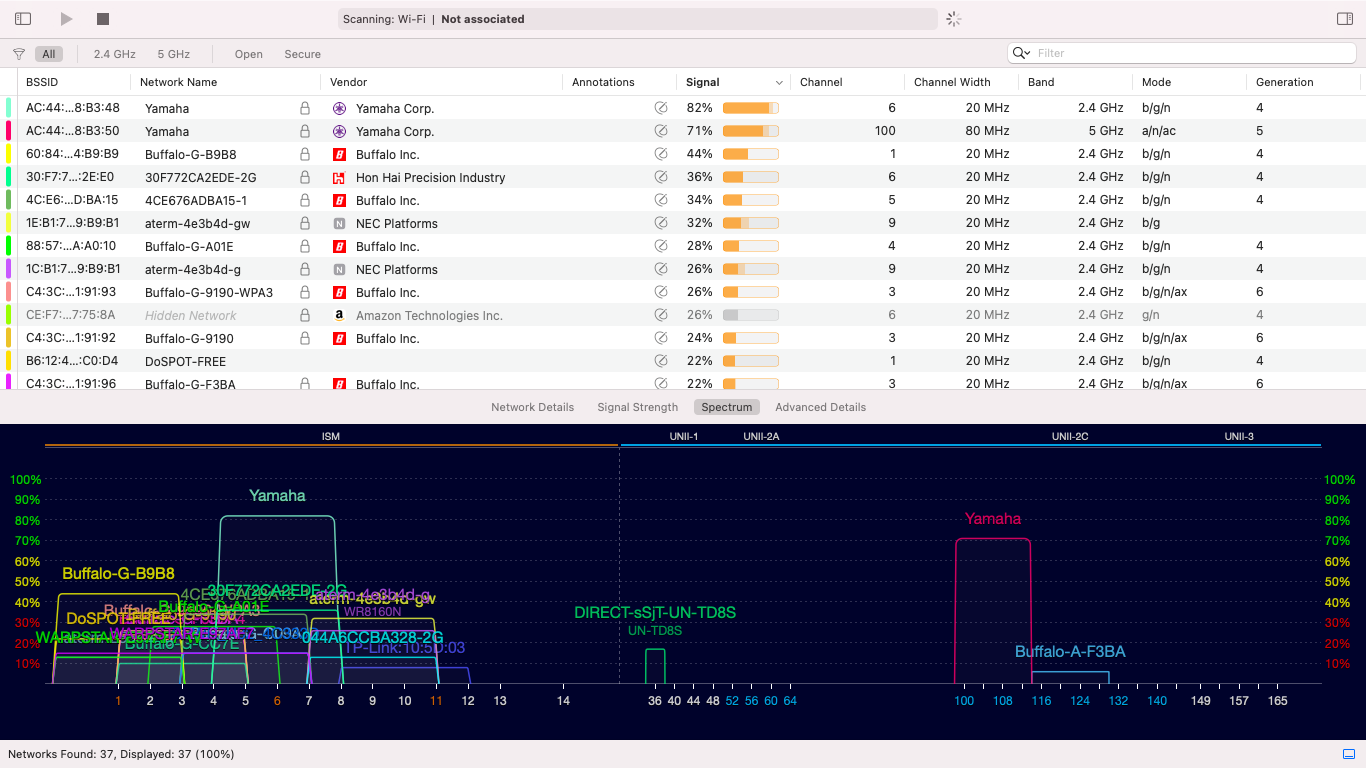Select the All filter
This screenshot has width=1366, height=768.
(49, 54)
